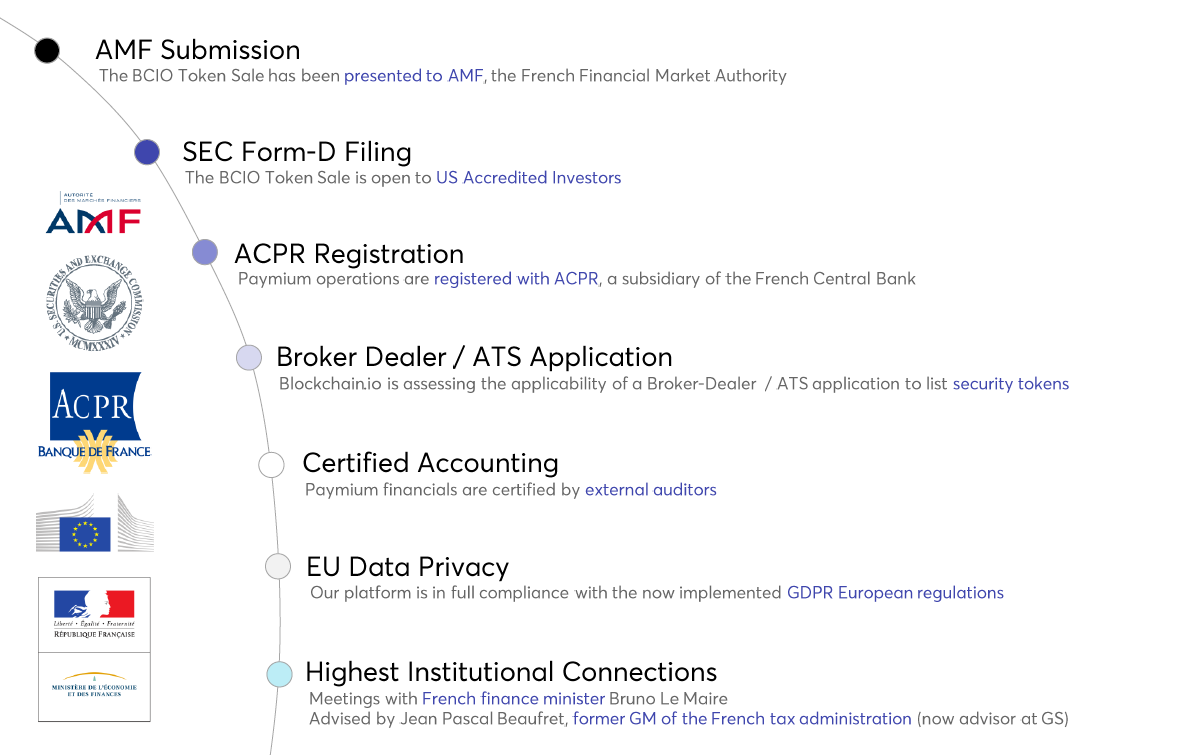Follow the 'external auditors' link
The width and height of the screenshot is (1180, 755).
(650, 490)
